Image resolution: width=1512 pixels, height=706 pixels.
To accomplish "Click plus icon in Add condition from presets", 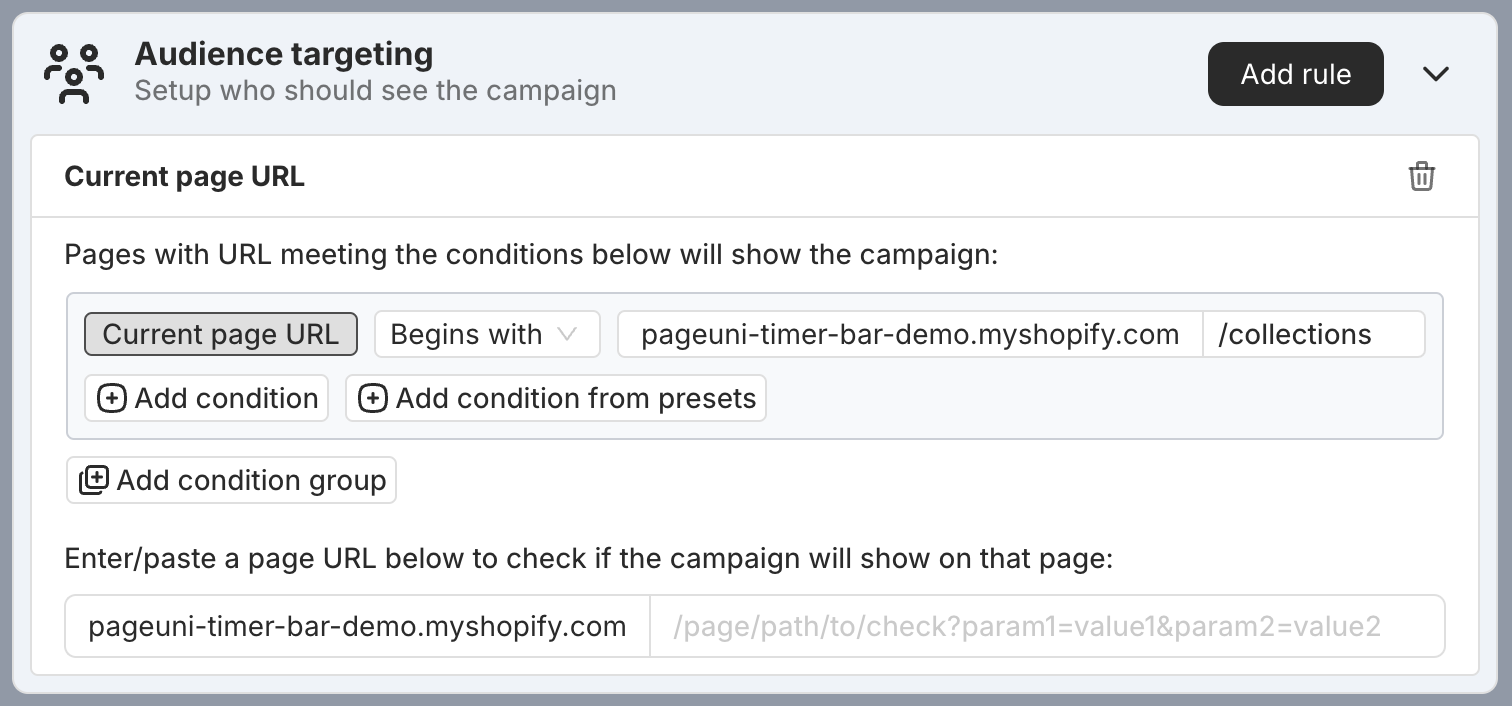I will tap(373, 398).
